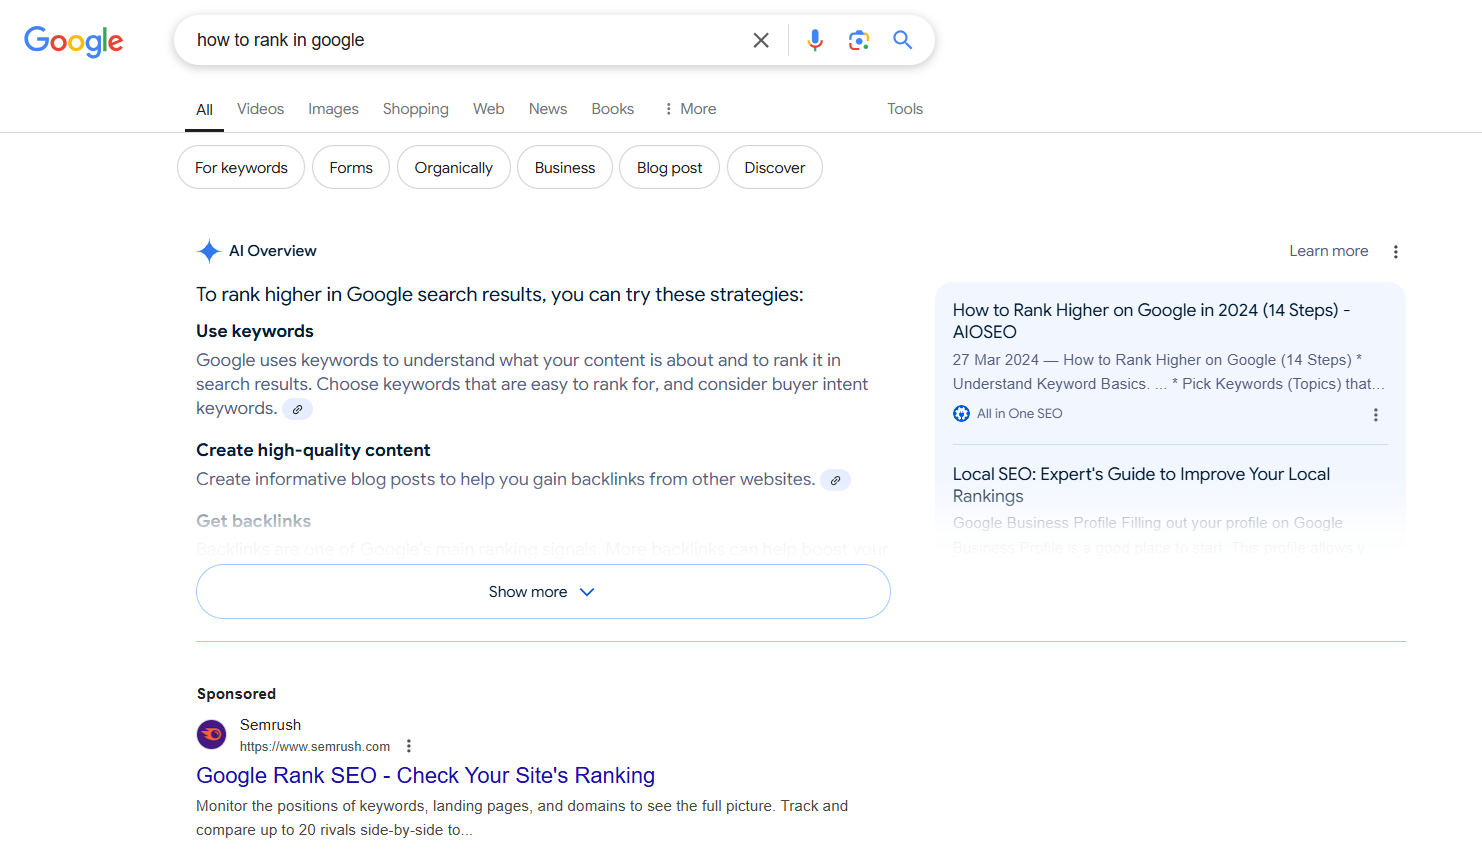
Task: Click the All in One SEO favicon
Action: click(961, 414)
